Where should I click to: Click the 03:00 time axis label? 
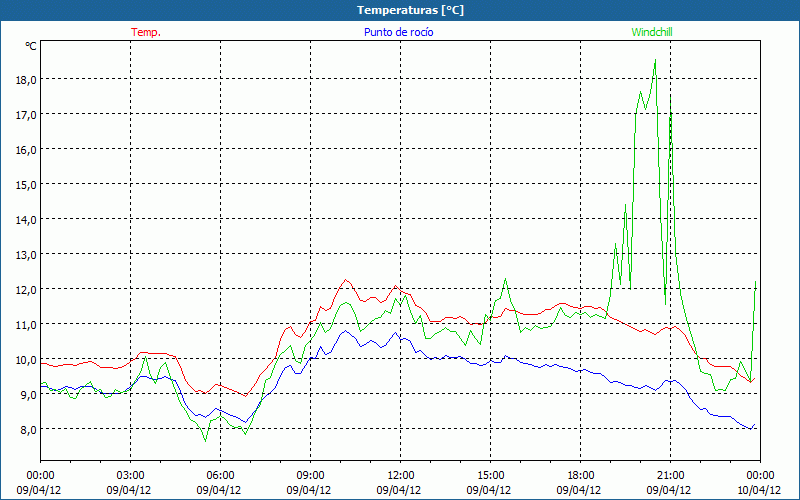130,475
